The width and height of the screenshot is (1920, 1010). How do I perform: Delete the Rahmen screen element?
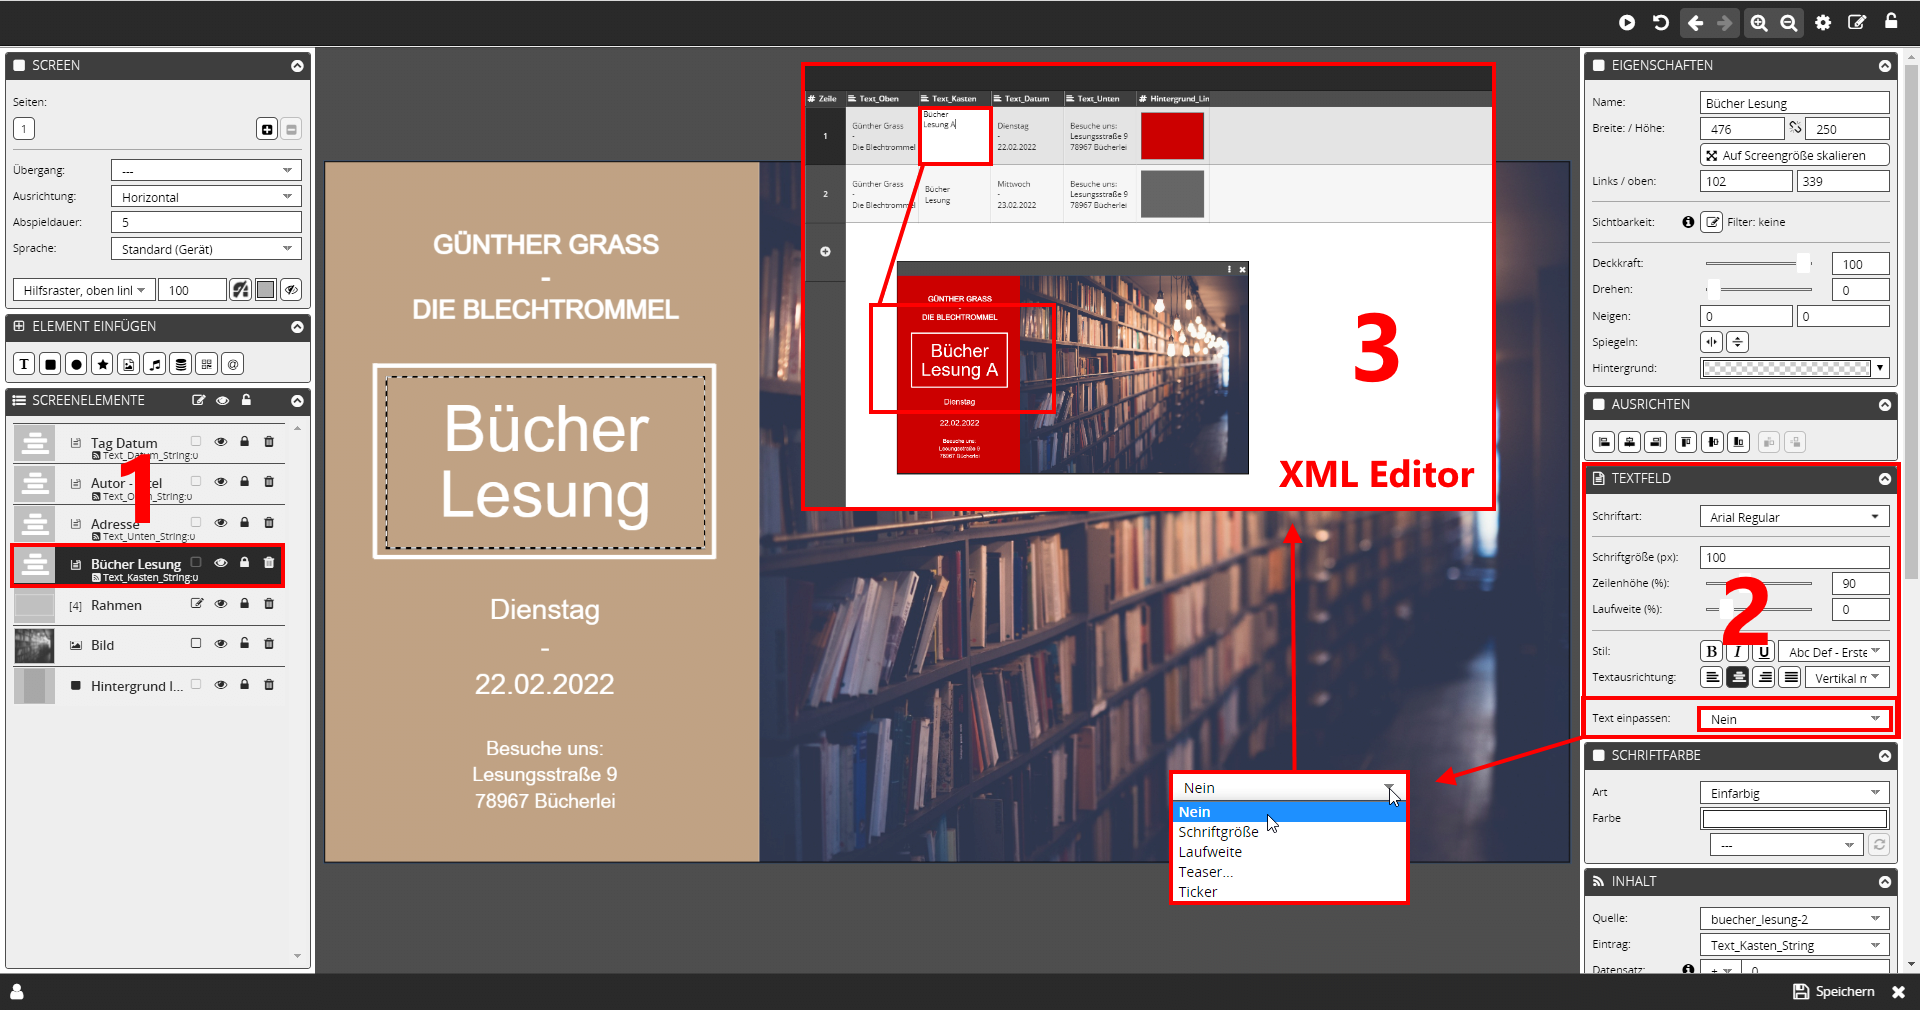(268, 604)
